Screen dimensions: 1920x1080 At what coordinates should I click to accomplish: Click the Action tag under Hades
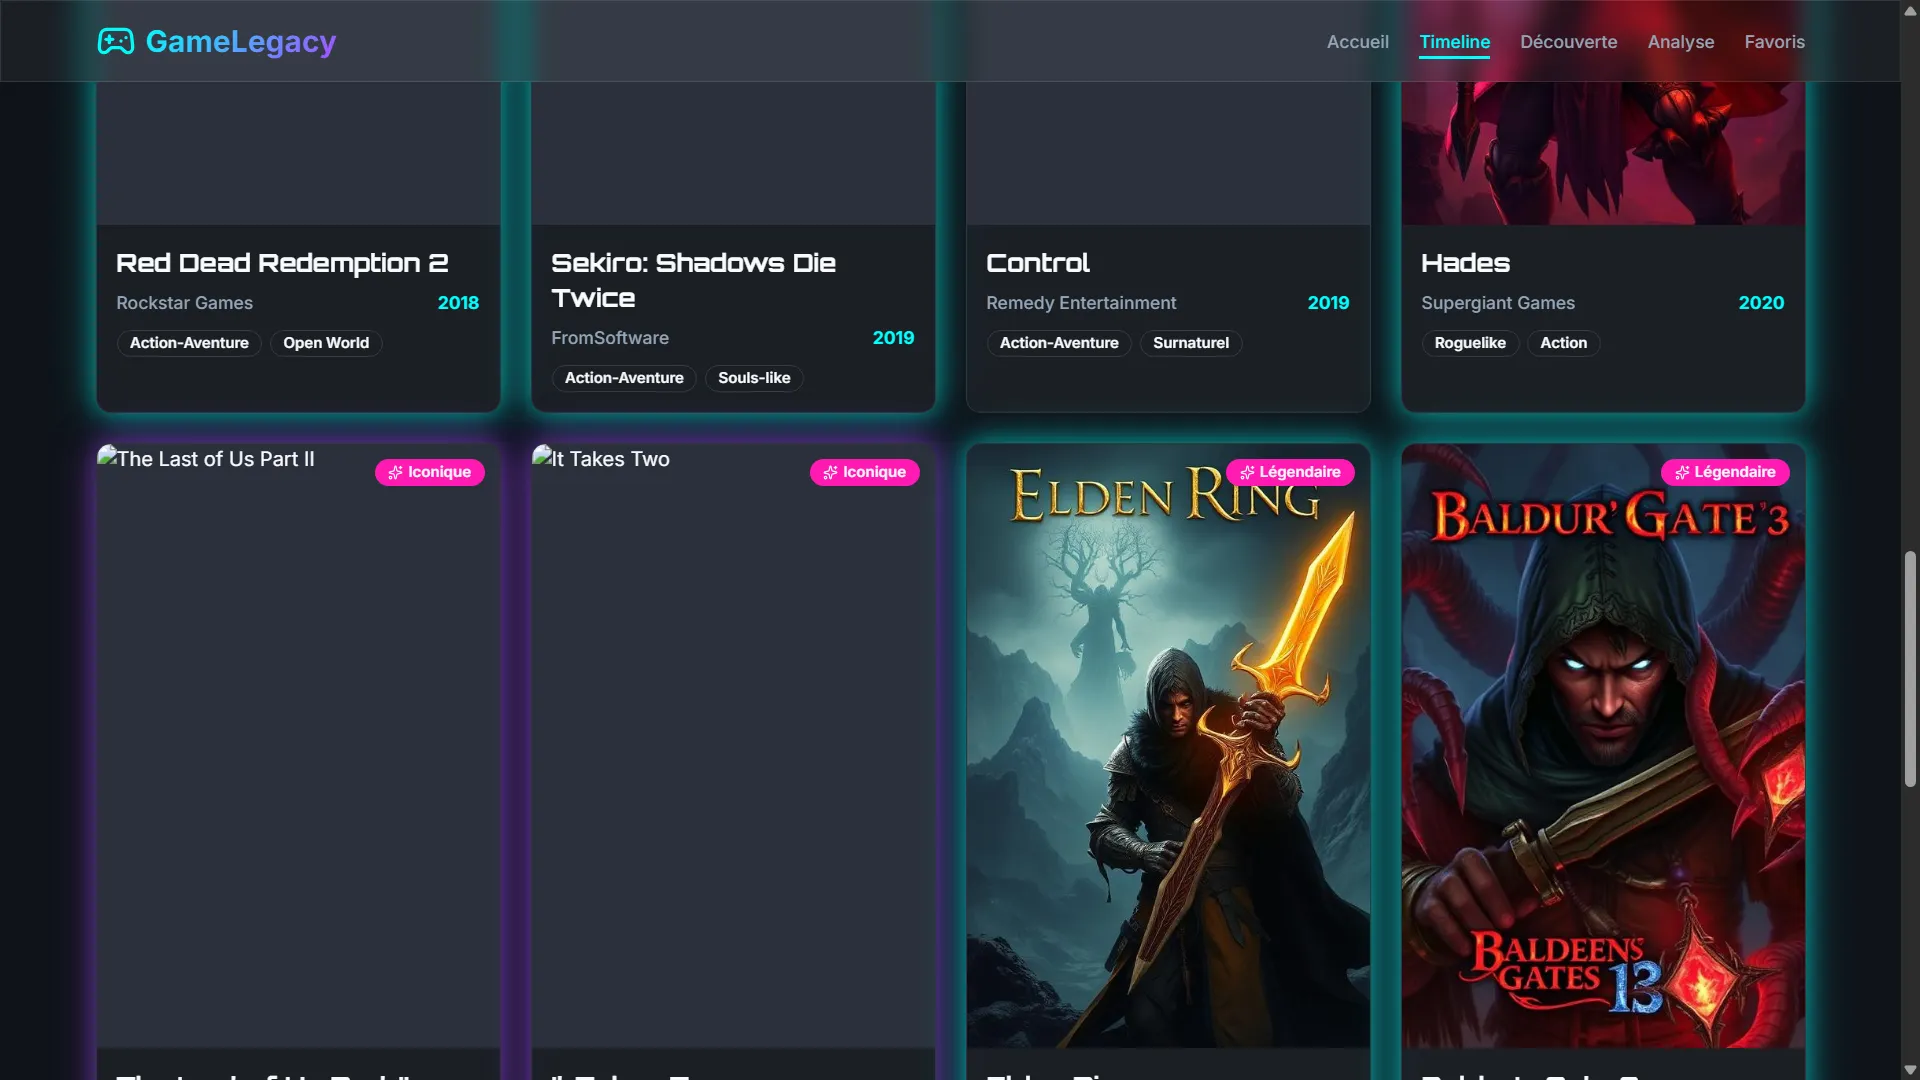tap(1563, 342)
